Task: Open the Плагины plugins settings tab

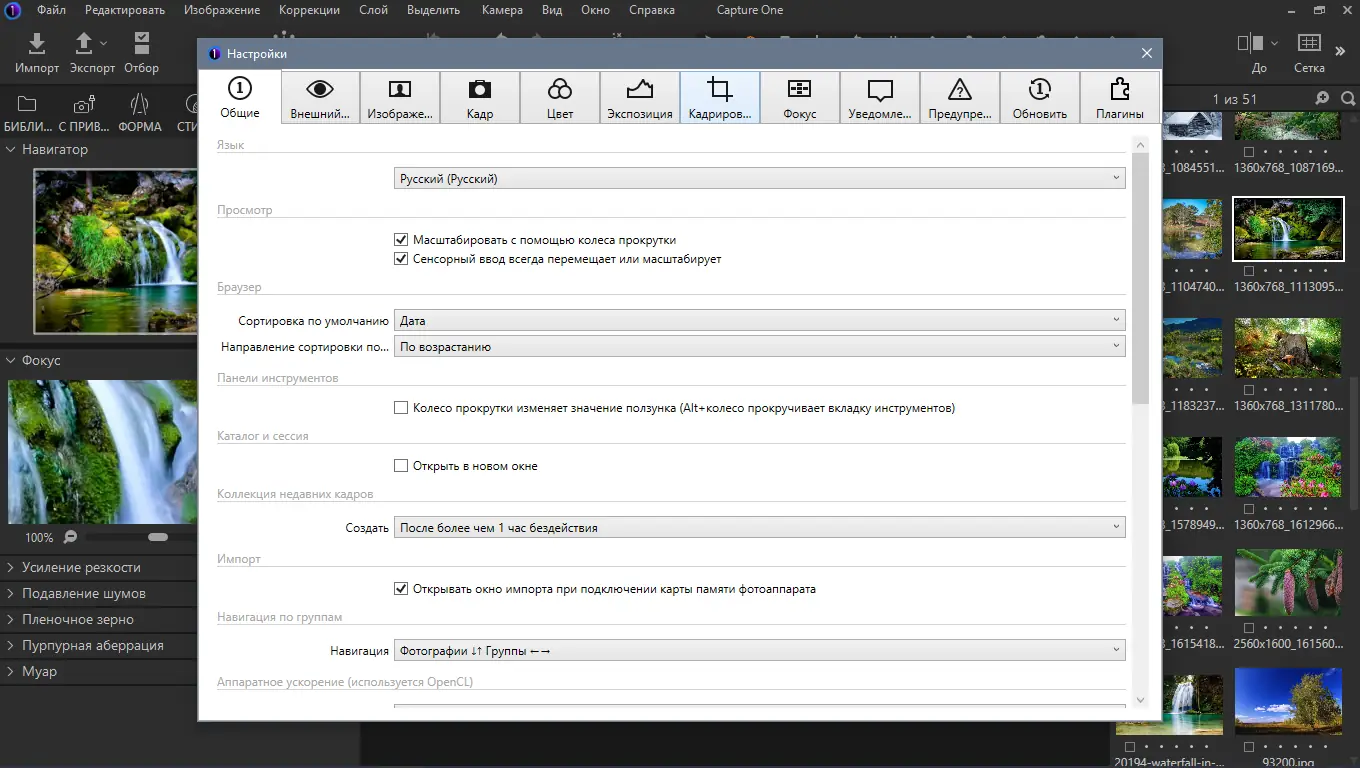Action: point(1120,98)
